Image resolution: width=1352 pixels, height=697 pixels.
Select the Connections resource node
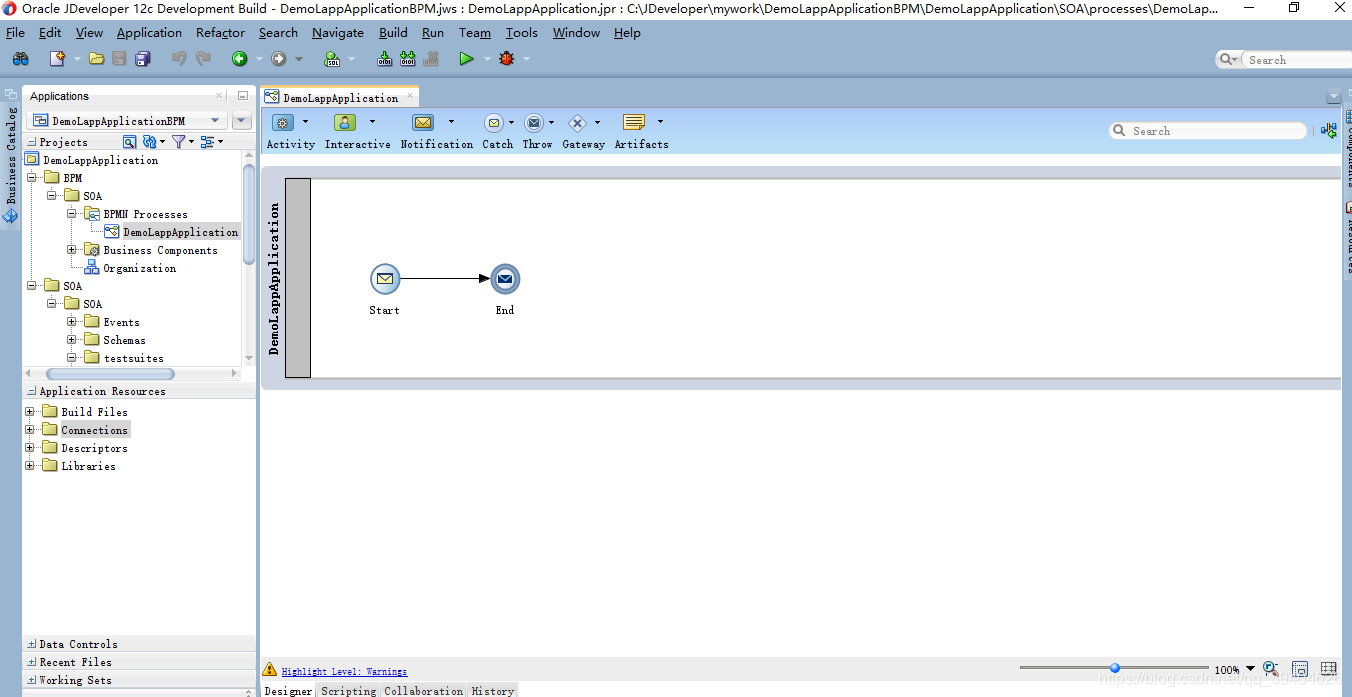[x=94, y=430]
